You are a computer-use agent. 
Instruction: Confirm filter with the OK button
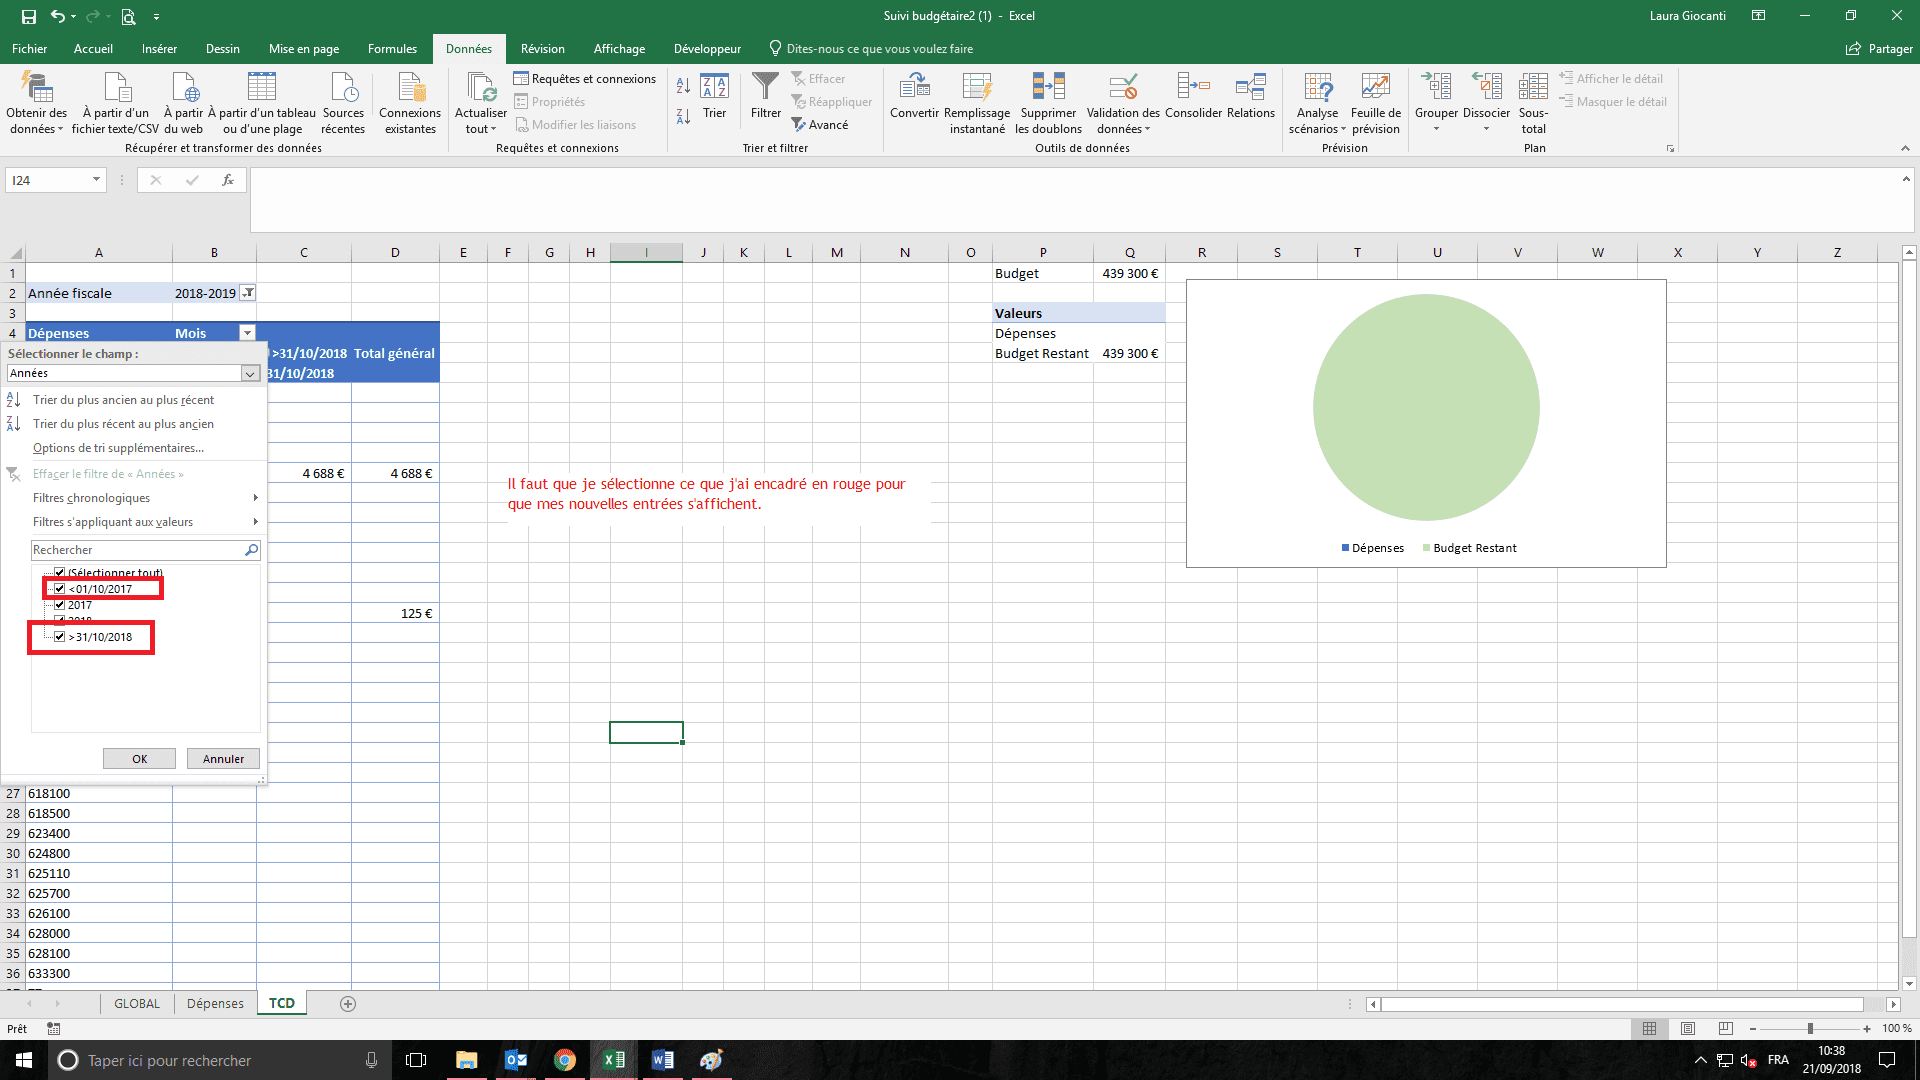tap(139, 759)
